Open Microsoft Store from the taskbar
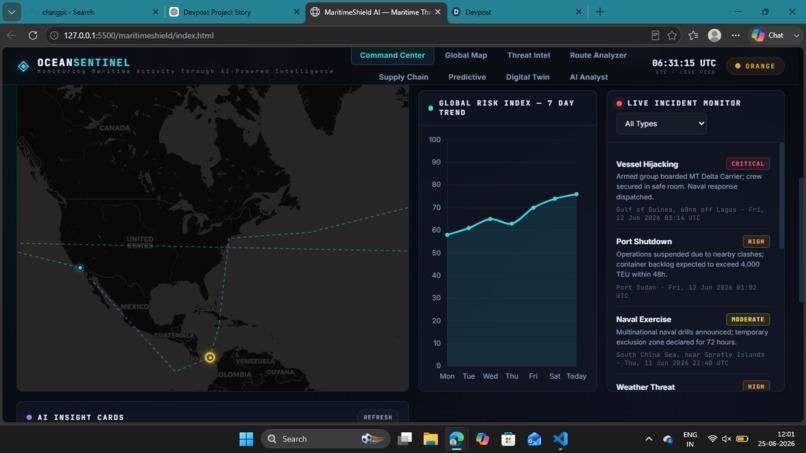 508,439
